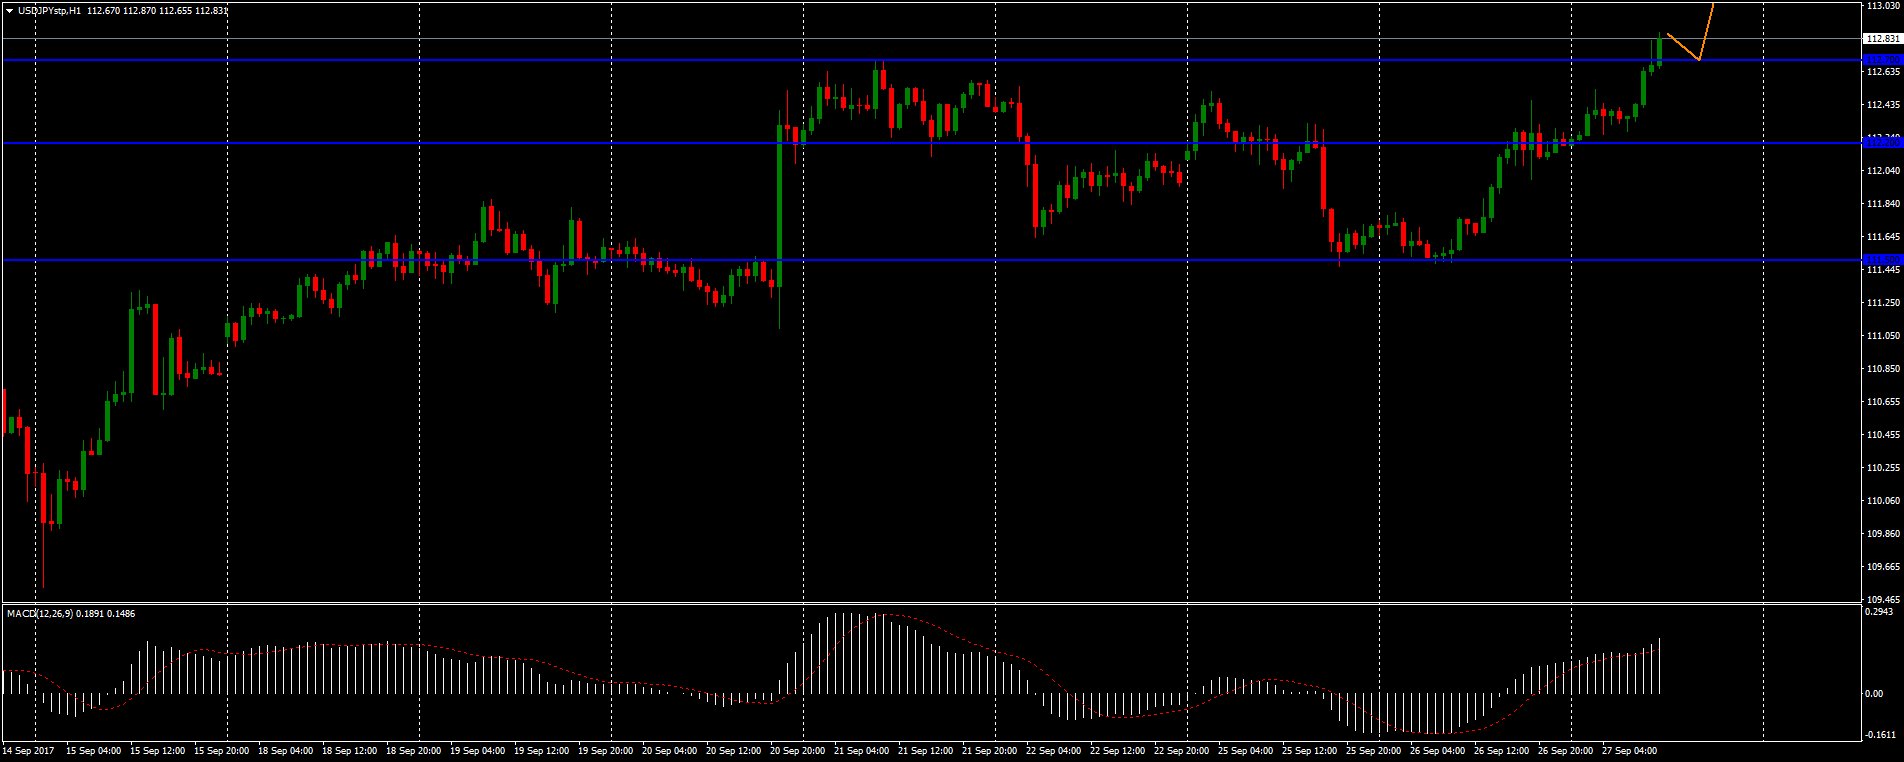Image resolution: width=1904 pixels, height=762 pixels.
Task: Click the current price label 112.831
Action: click(x=1883, y=38)
